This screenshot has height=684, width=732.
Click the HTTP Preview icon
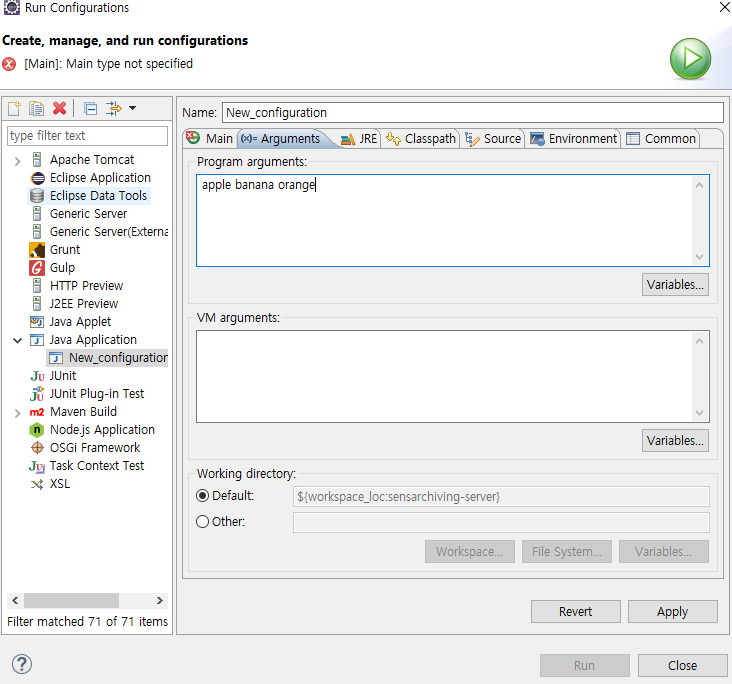pyautogui.click(x=37, y=286)
